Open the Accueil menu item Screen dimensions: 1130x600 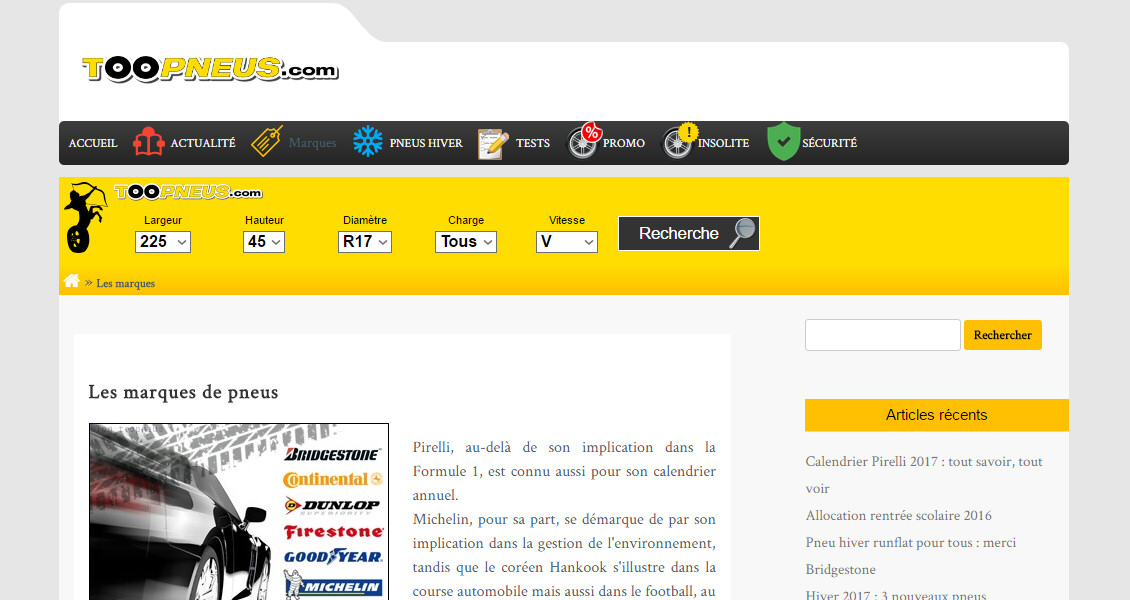click(x=93, y=143)
